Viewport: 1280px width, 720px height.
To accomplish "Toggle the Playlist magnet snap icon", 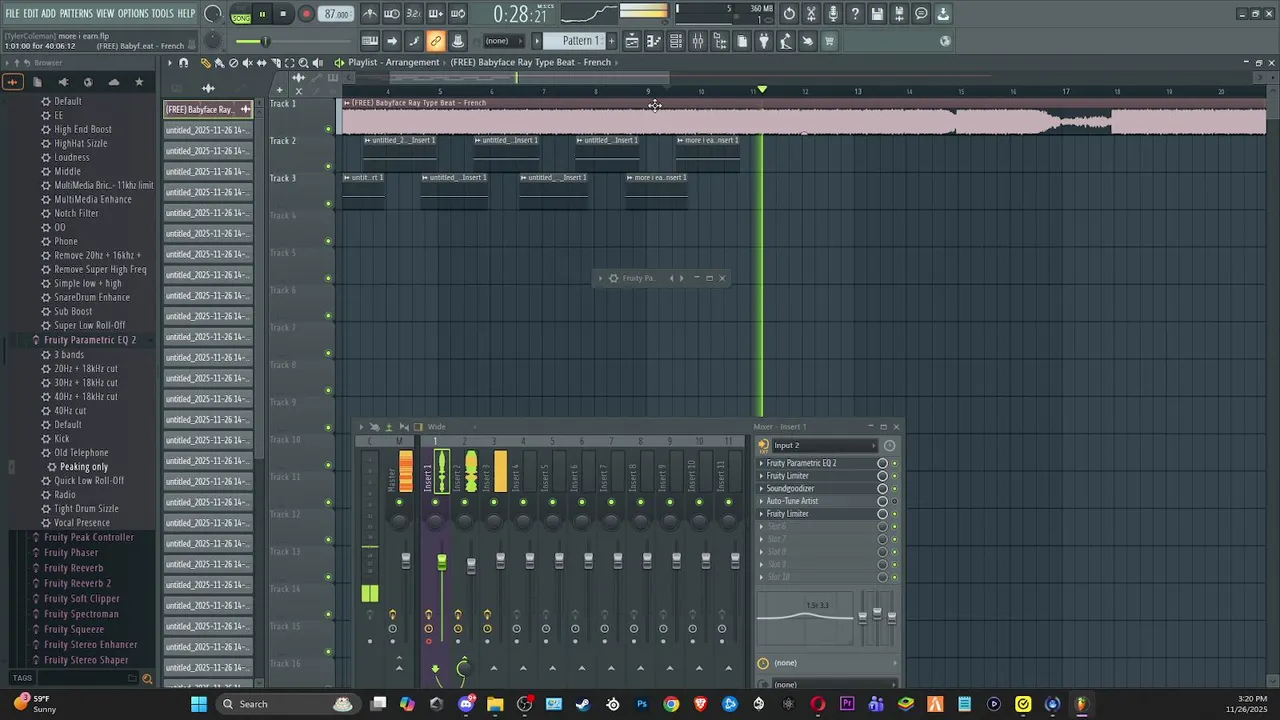I will 183,62.
